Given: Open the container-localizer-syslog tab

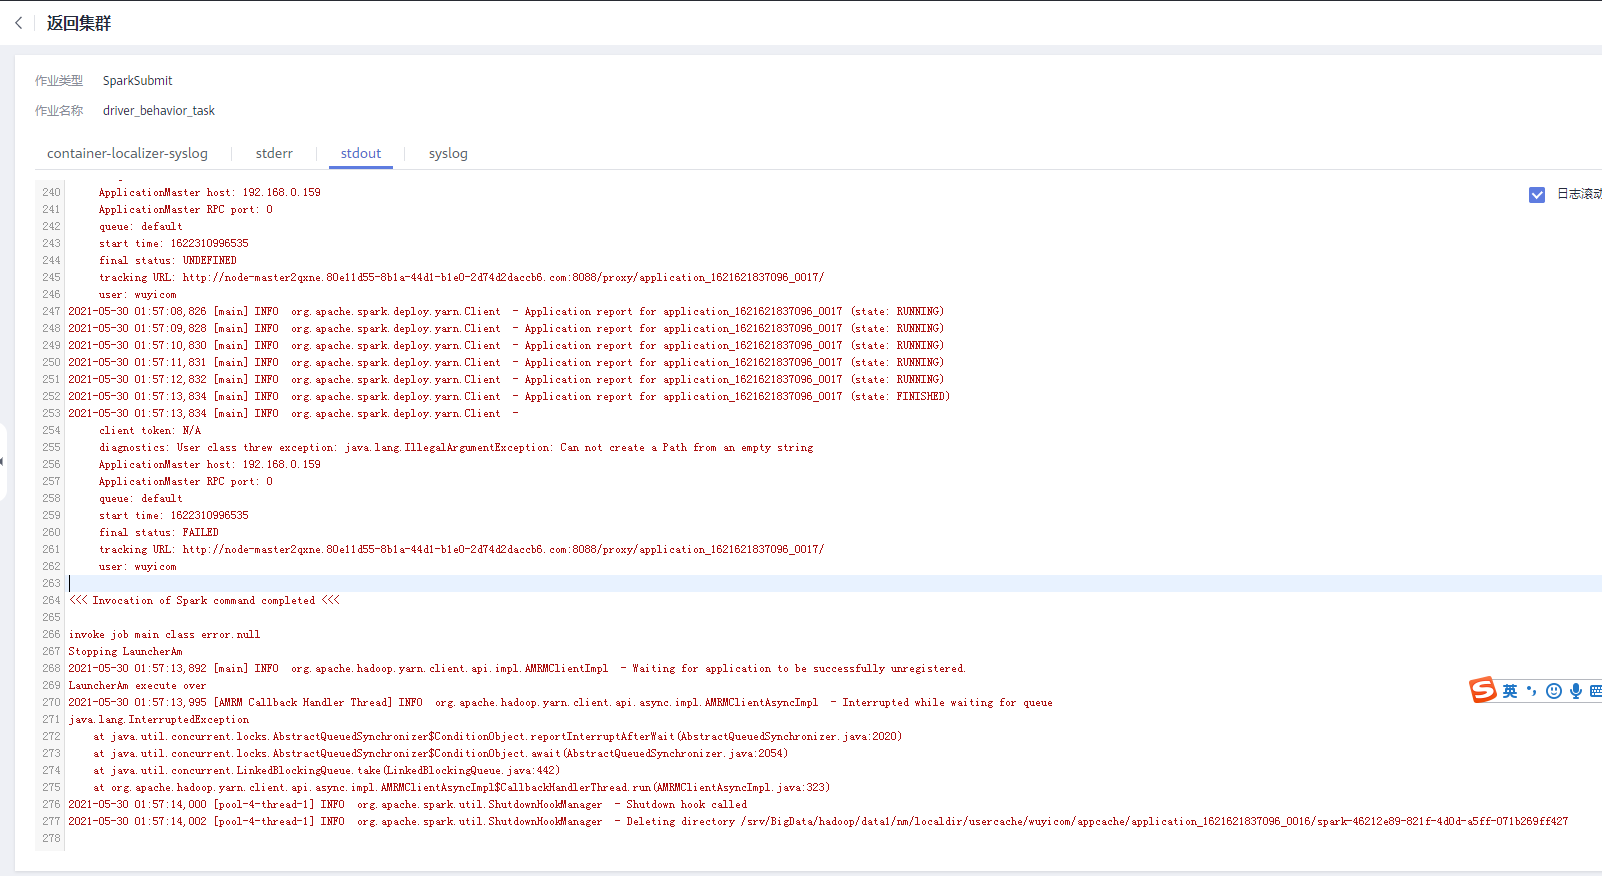Looking at the screenshot, I should [127, 153].
